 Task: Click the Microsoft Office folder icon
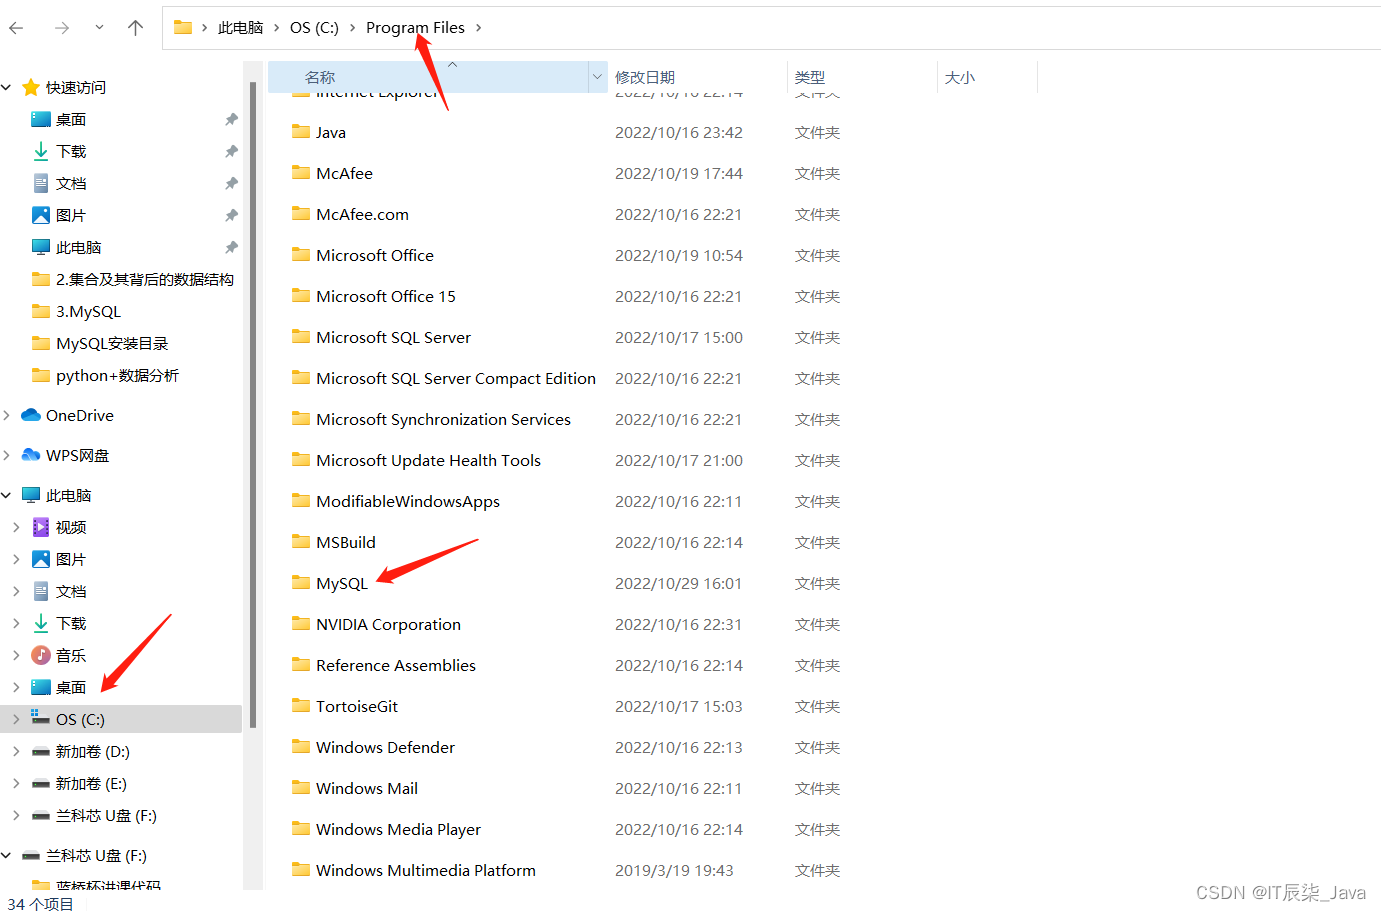(x=301, y=254)
